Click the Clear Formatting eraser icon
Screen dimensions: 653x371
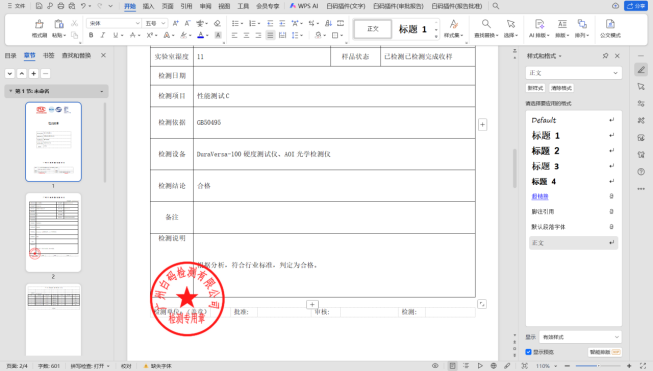(x=217, y=23)
